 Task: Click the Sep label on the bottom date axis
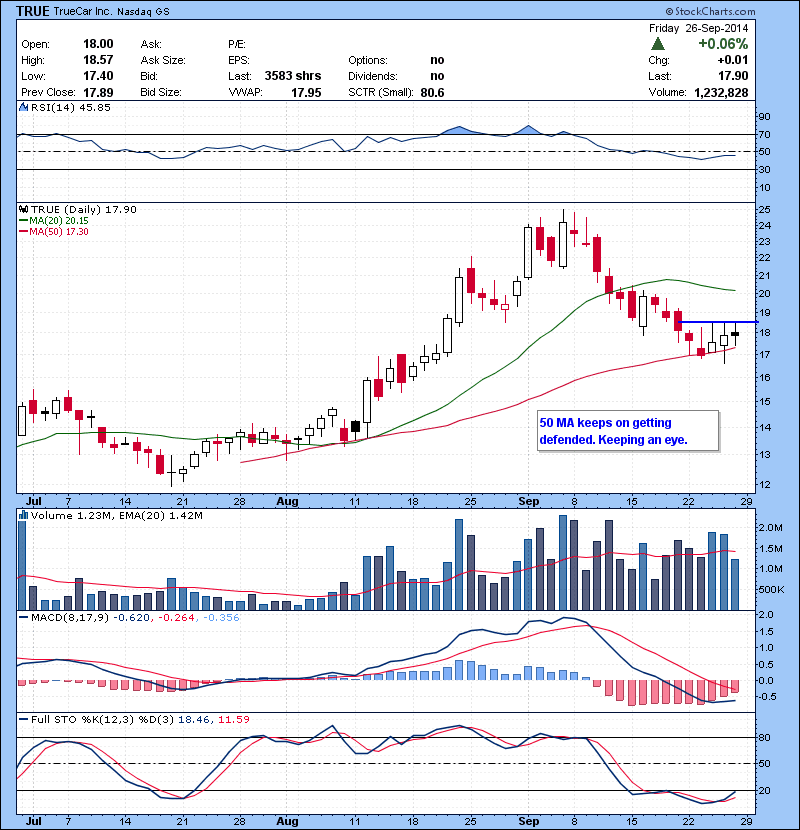coord(528,821)
